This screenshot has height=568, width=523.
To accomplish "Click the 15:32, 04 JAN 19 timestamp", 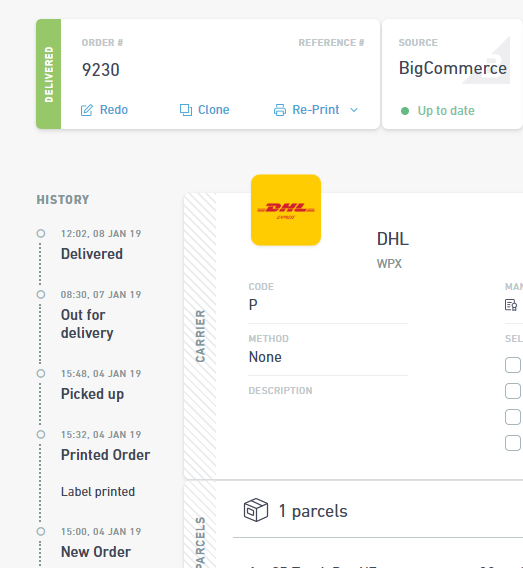I will 101,434.
